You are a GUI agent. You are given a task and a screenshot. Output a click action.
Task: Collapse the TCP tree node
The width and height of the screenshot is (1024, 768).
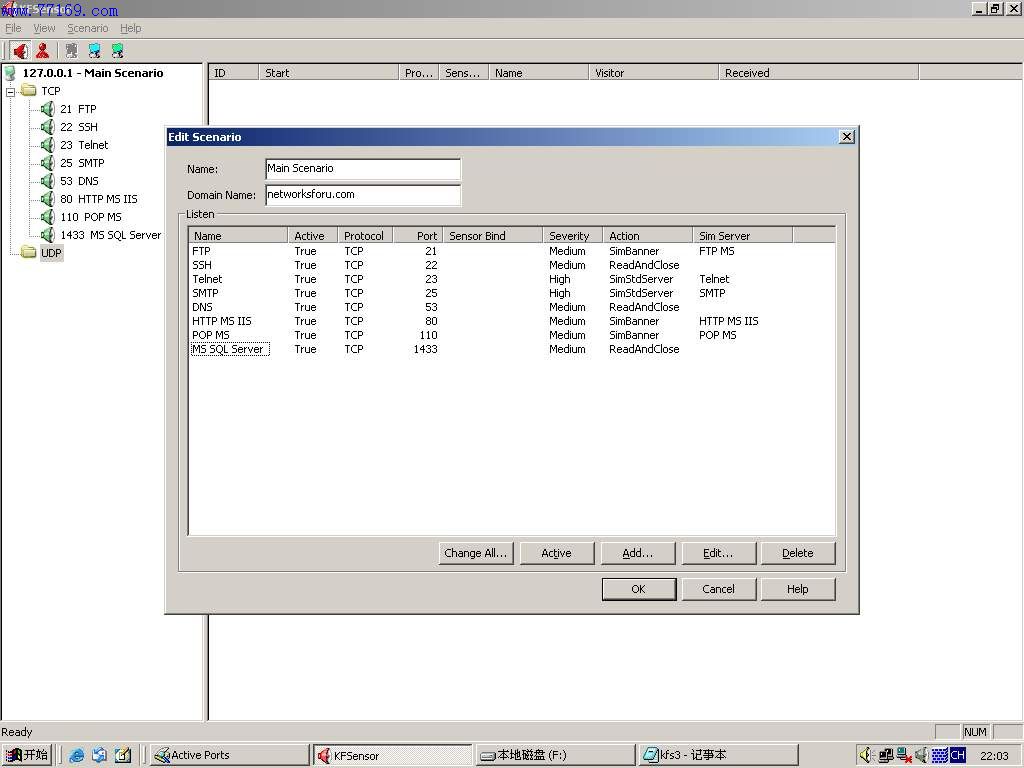click(11, 91)
